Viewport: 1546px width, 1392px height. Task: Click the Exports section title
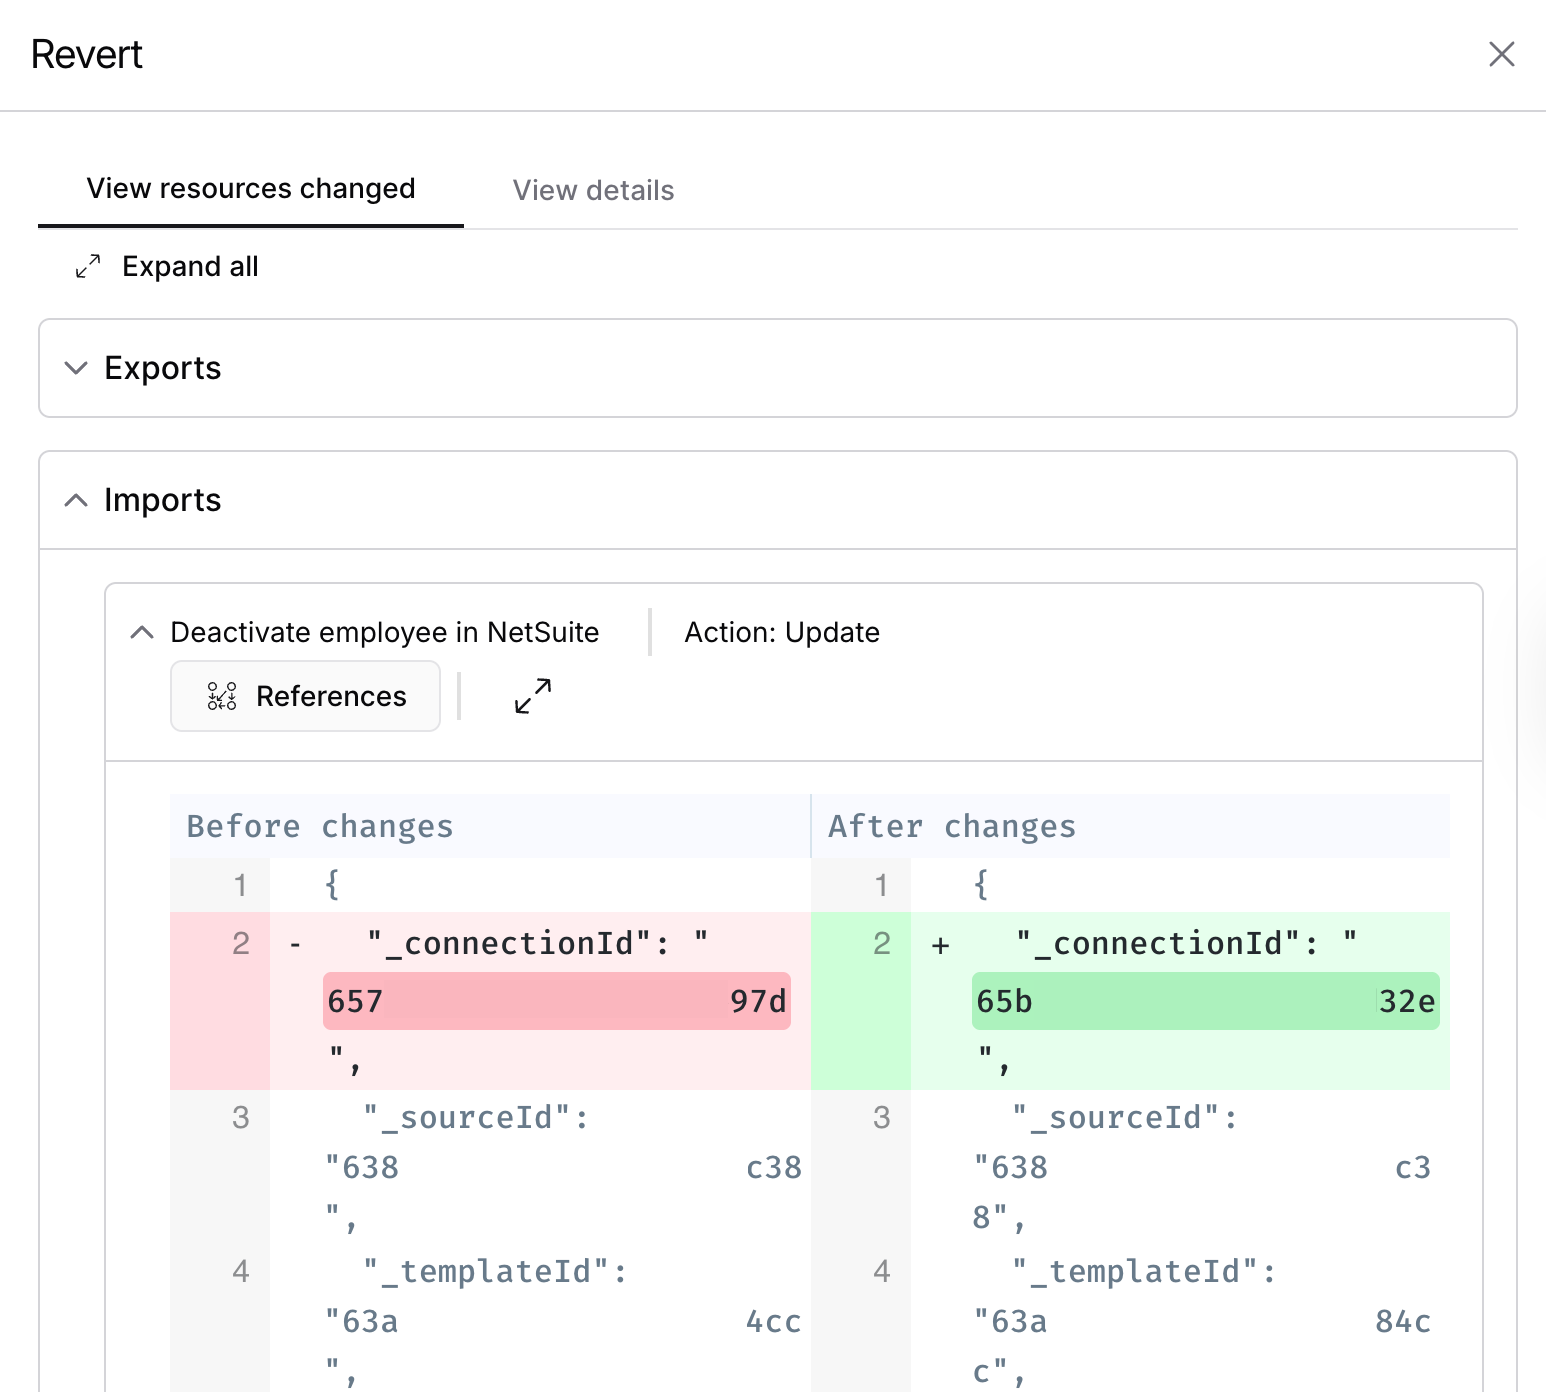(x=163, y=368)
